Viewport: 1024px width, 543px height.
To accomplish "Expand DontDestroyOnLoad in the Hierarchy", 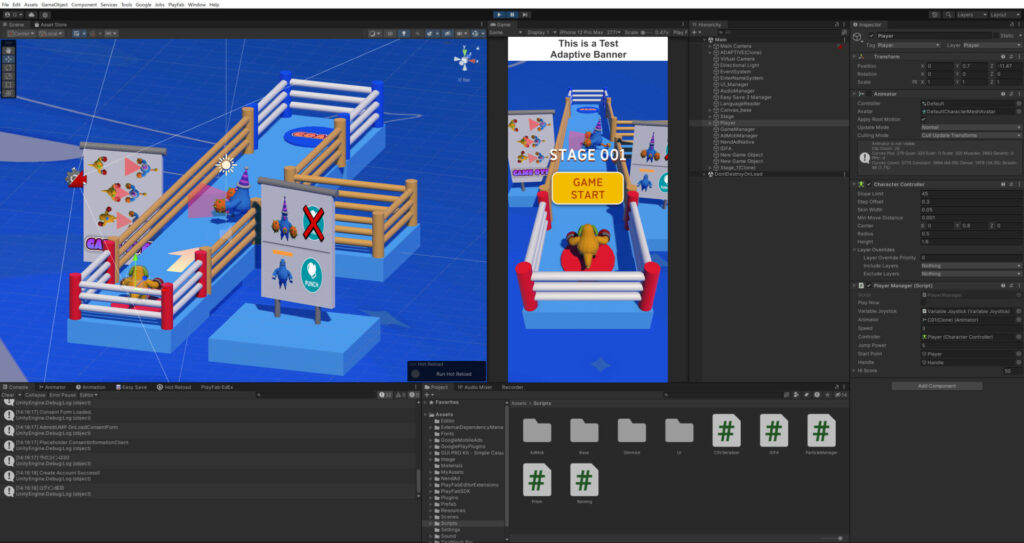I will [705, 174].
